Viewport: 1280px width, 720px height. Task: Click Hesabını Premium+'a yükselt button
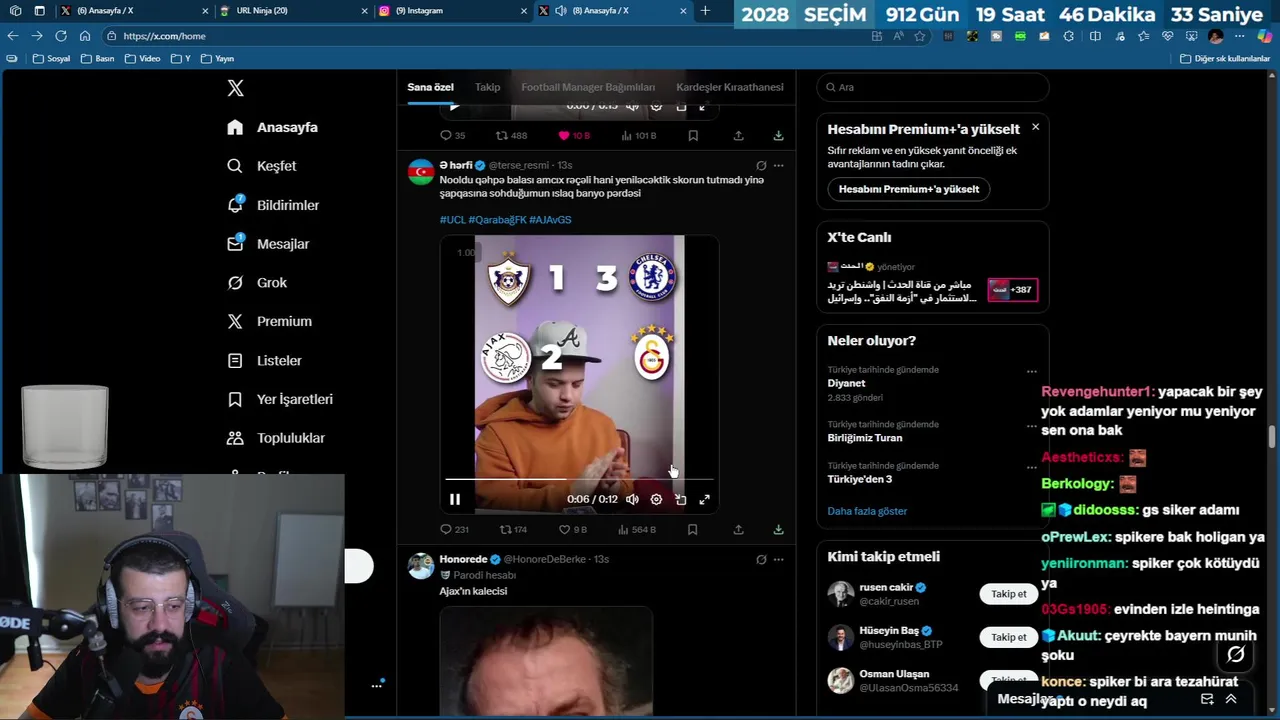click(909, 189)
